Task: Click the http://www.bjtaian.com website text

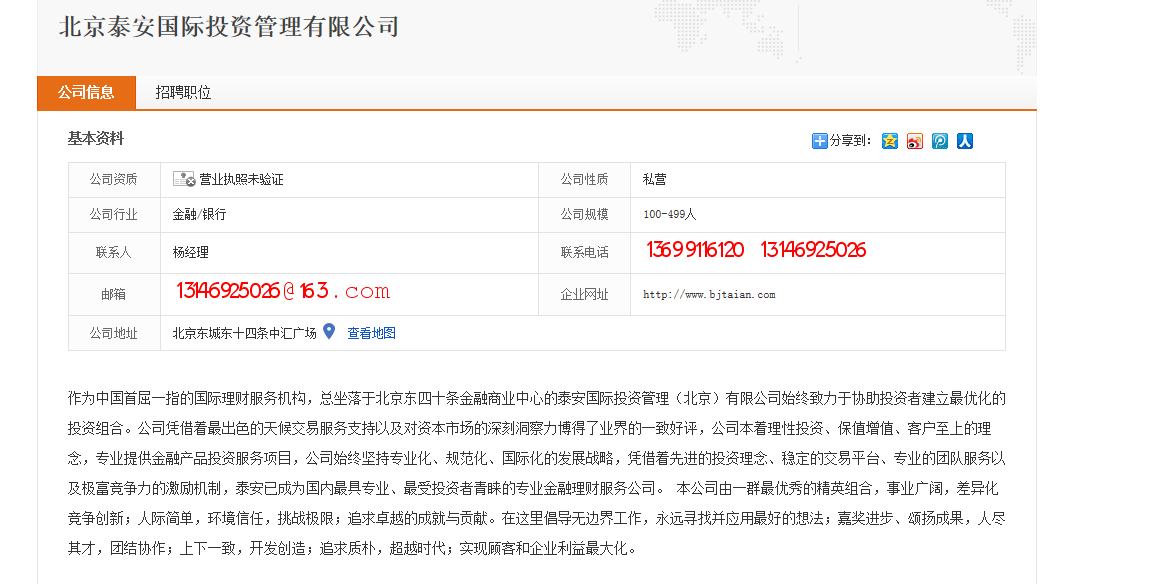Action: coord(709,295)
